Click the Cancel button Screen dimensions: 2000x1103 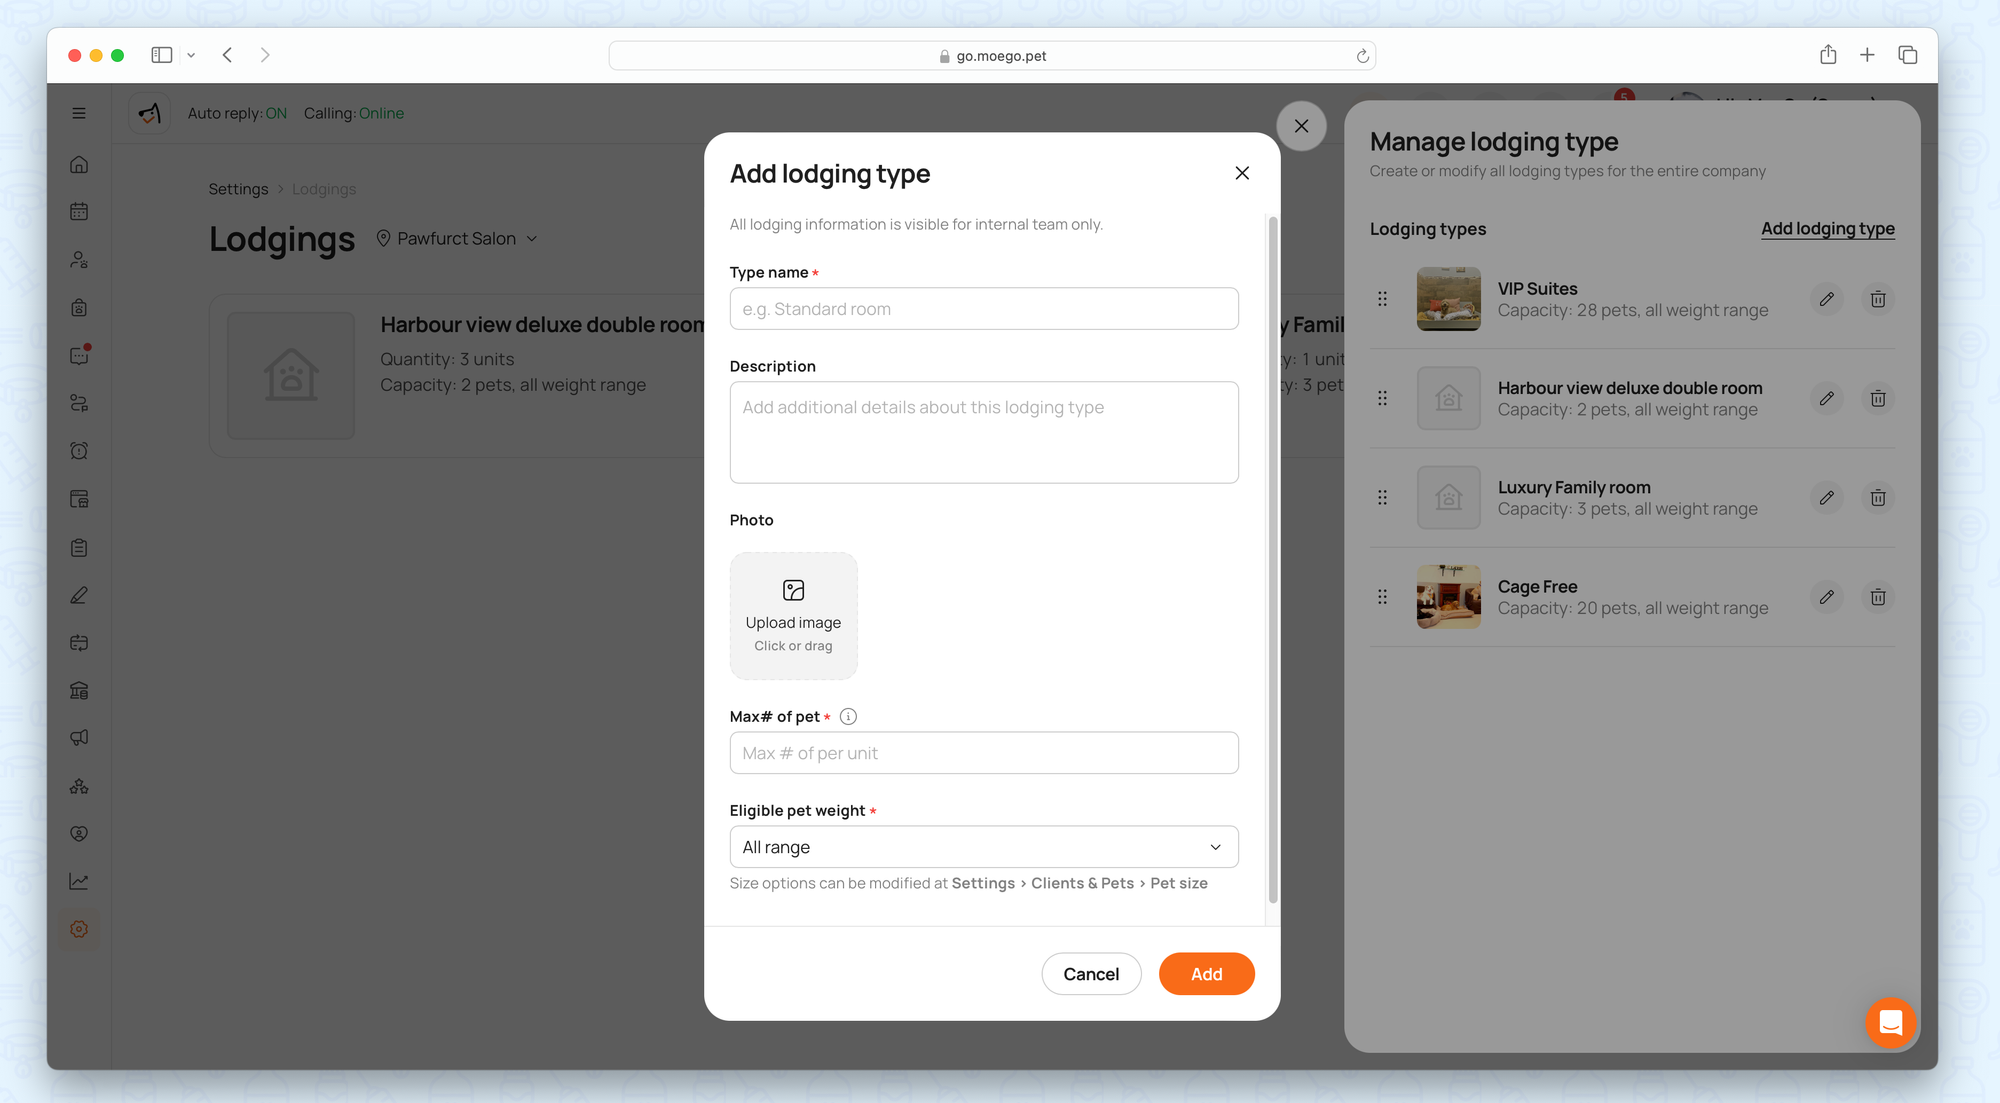point(1090,974)
